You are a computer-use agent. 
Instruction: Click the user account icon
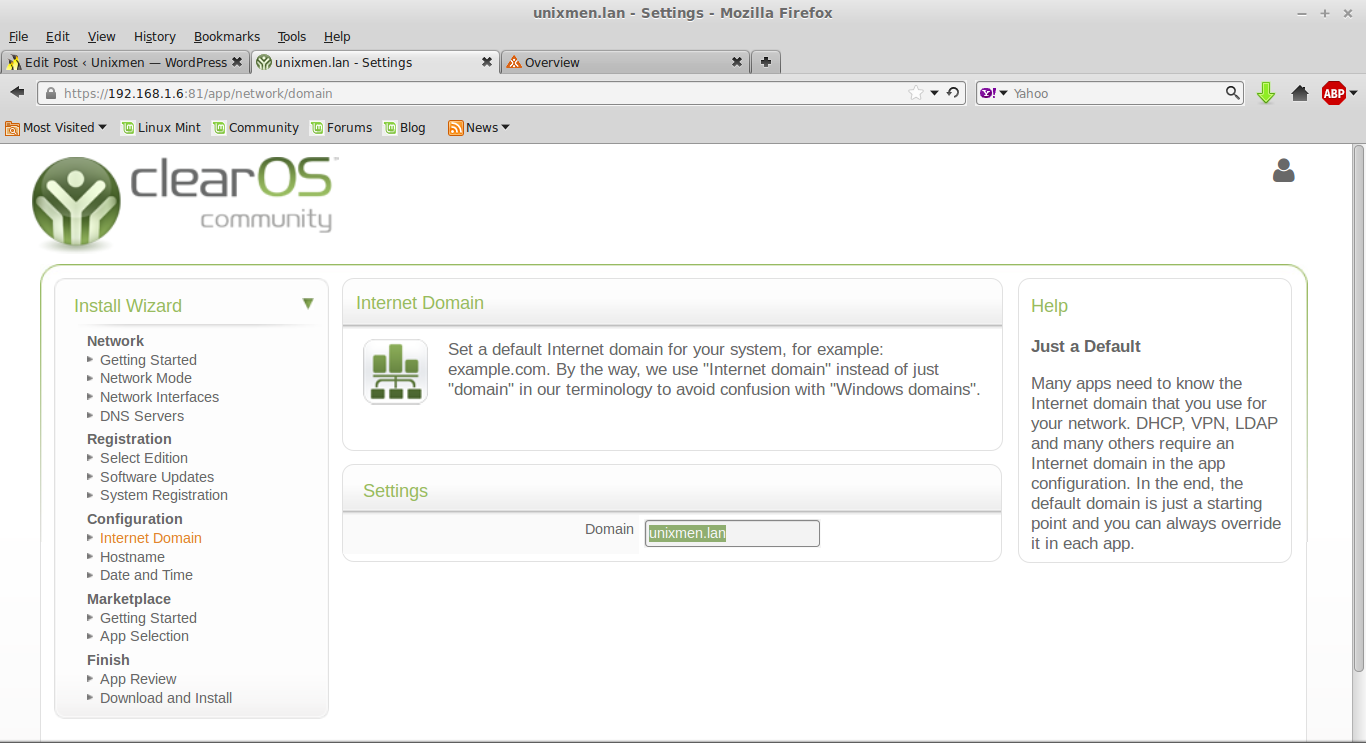pyautogui.click(x=1283, y=171)
